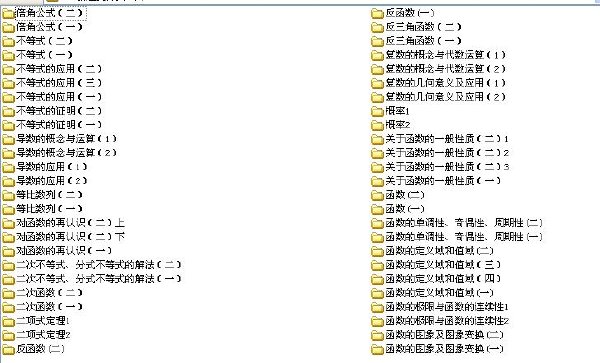This screenshot has width=600, height=363.
Task: Select the 导数的概念与运算（1） folder name
Action: (x=66, y=139)
